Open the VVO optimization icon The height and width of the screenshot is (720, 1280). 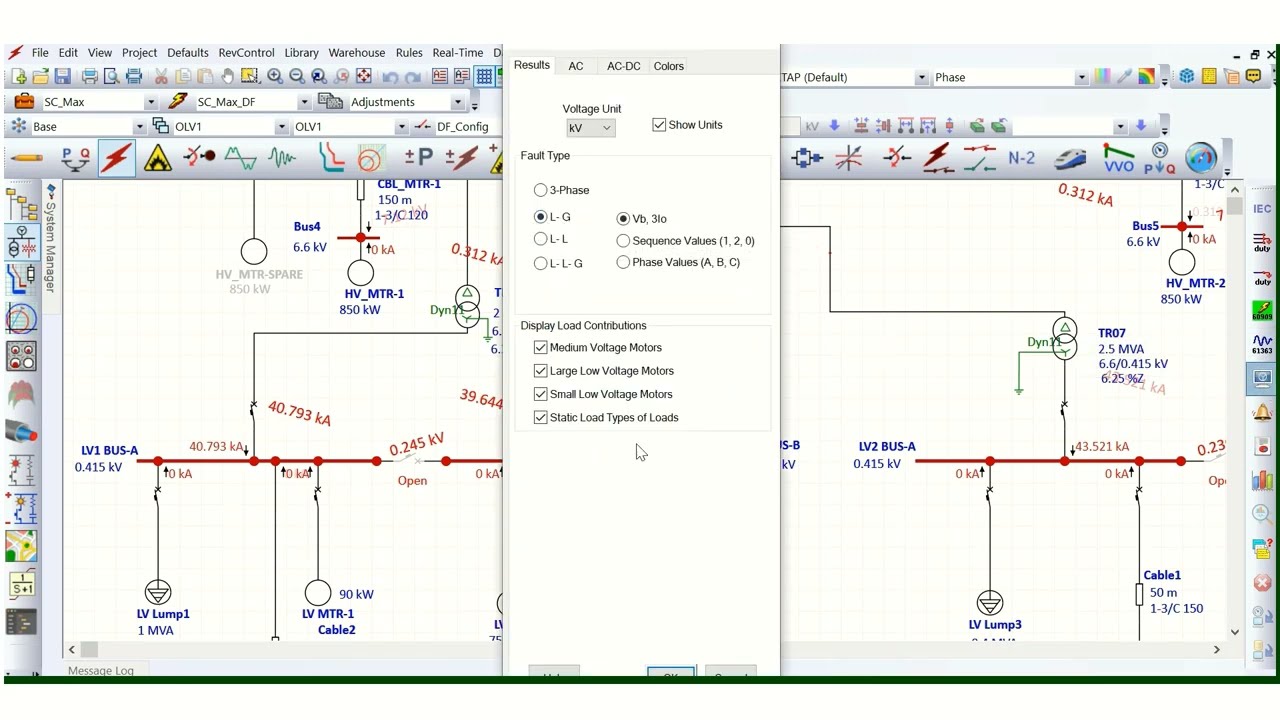[x=1118, y=158]
